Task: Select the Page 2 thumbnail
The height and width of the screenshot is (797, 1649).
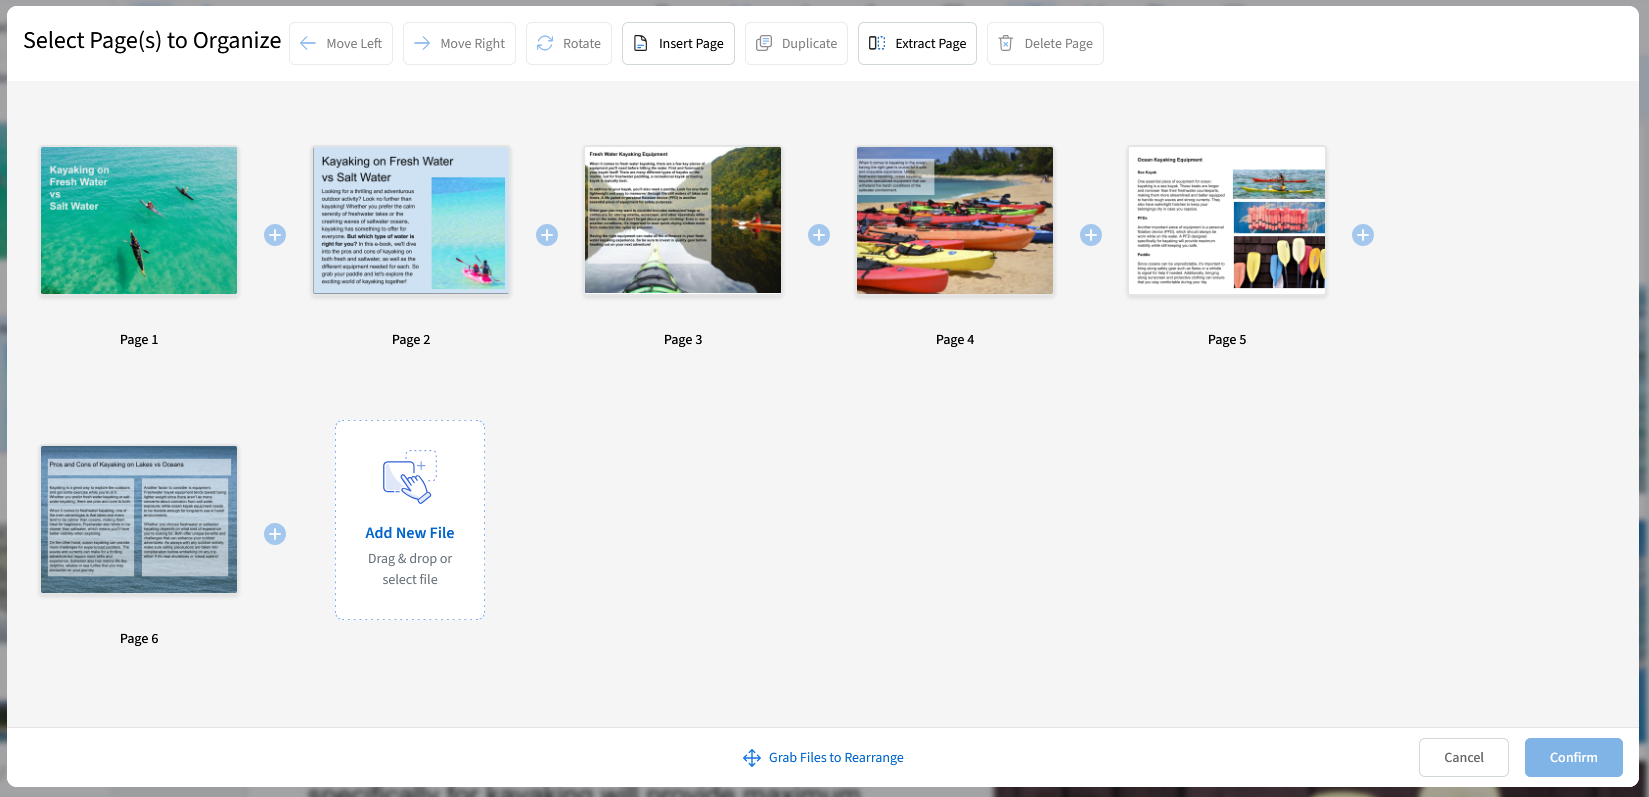Action: 411,220
